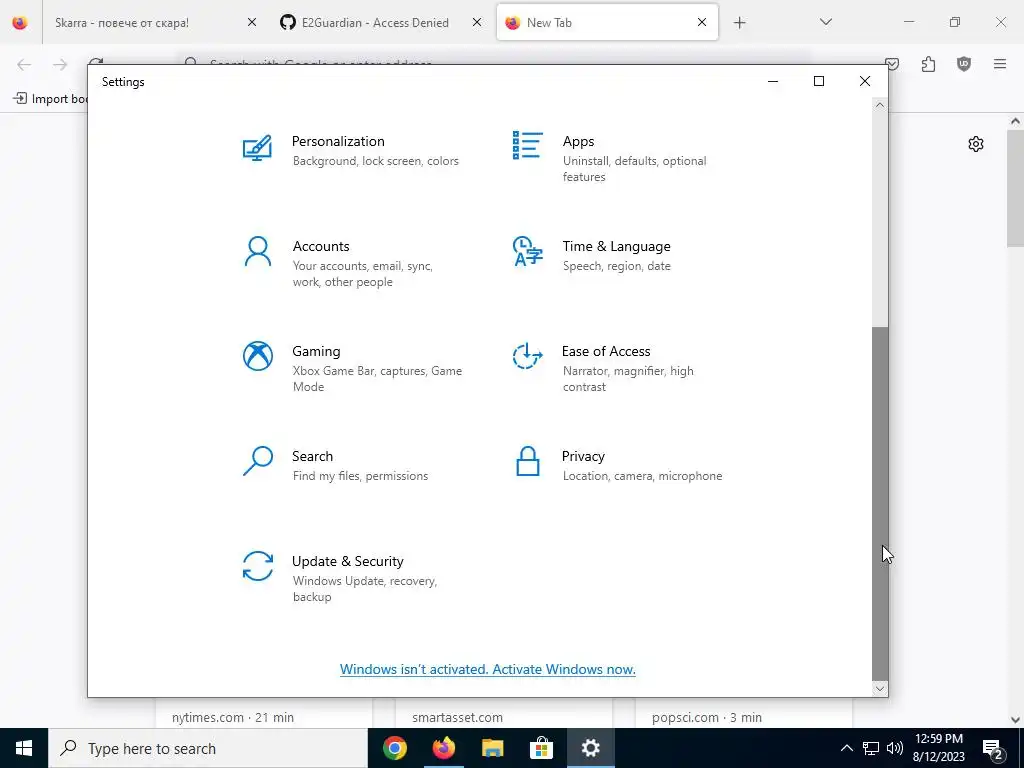Image resolution: width=1024 pixels, height=768 pixels.
Task: Import bookmarks in Firefox toolbar
Action: point(50,99)
